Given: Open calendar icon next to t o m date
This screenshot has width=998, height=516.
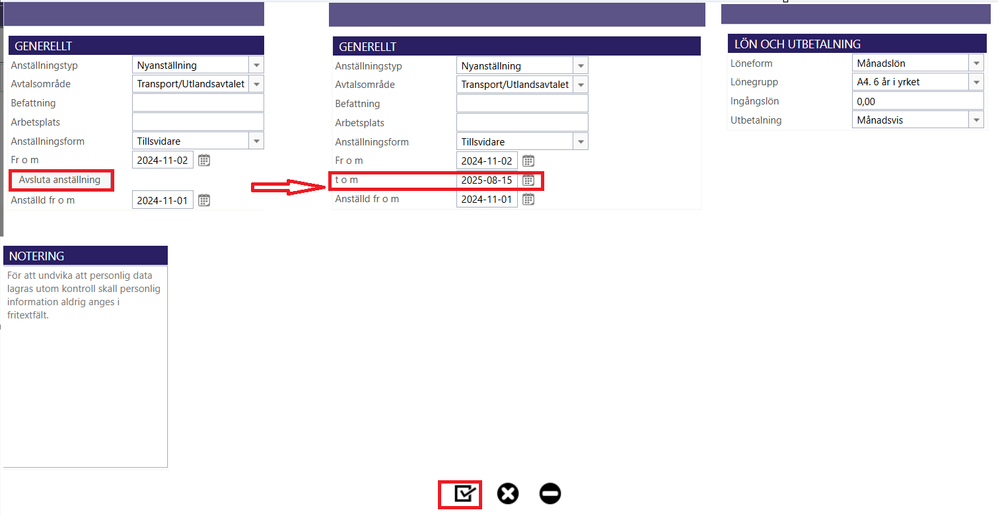Looking at the screenshot, I should point(528,180).
